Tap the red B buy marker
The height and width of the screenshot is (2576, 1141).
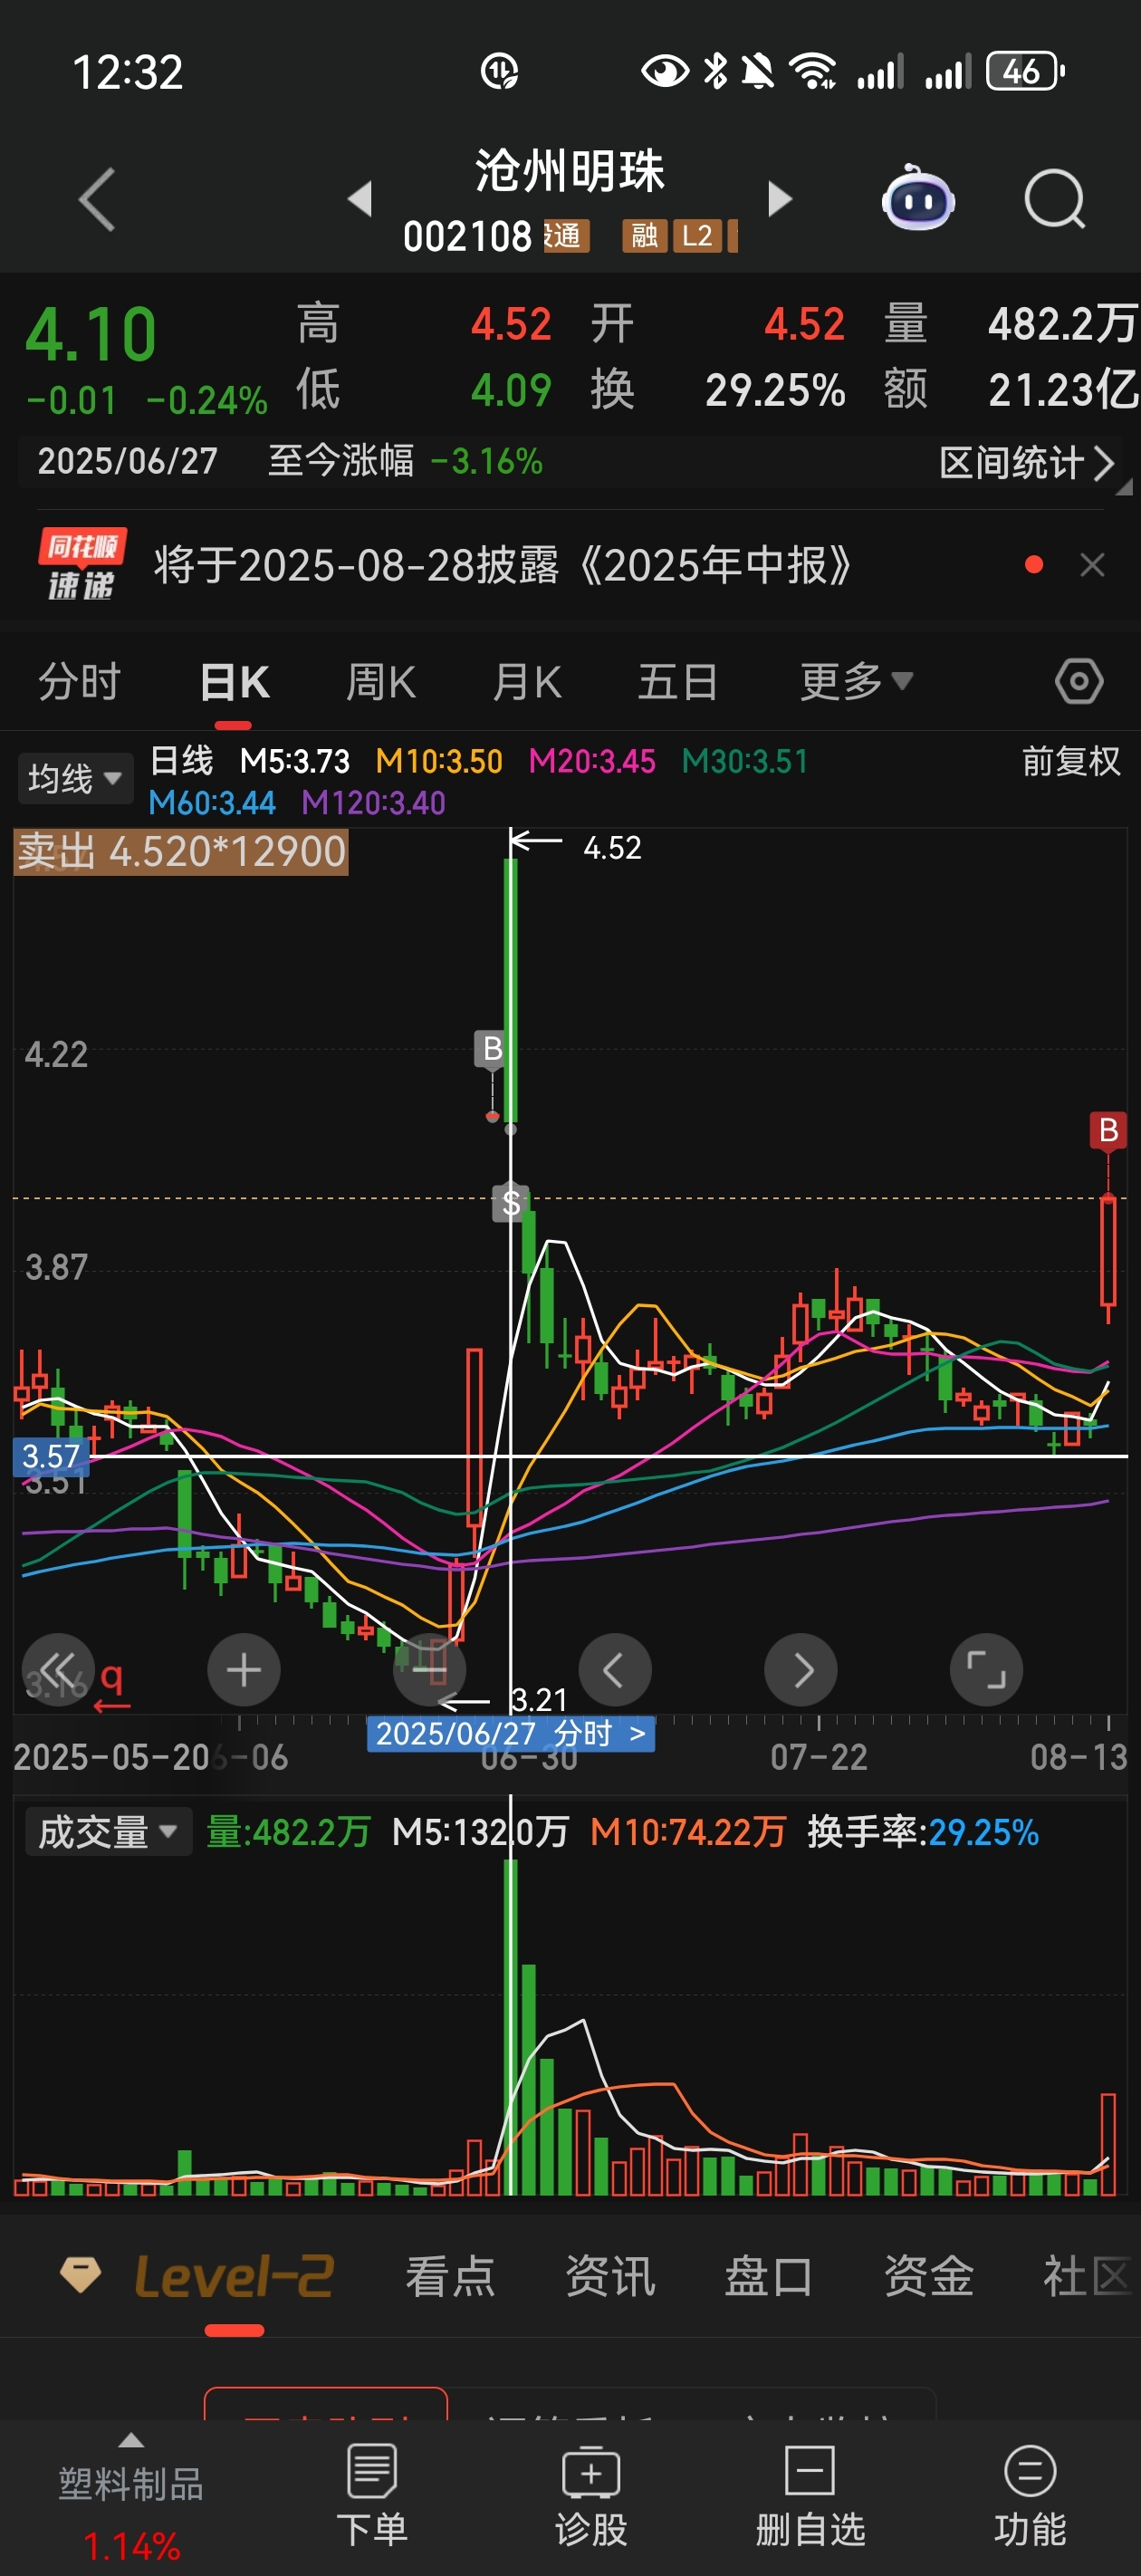[x=1108, y=1131]
